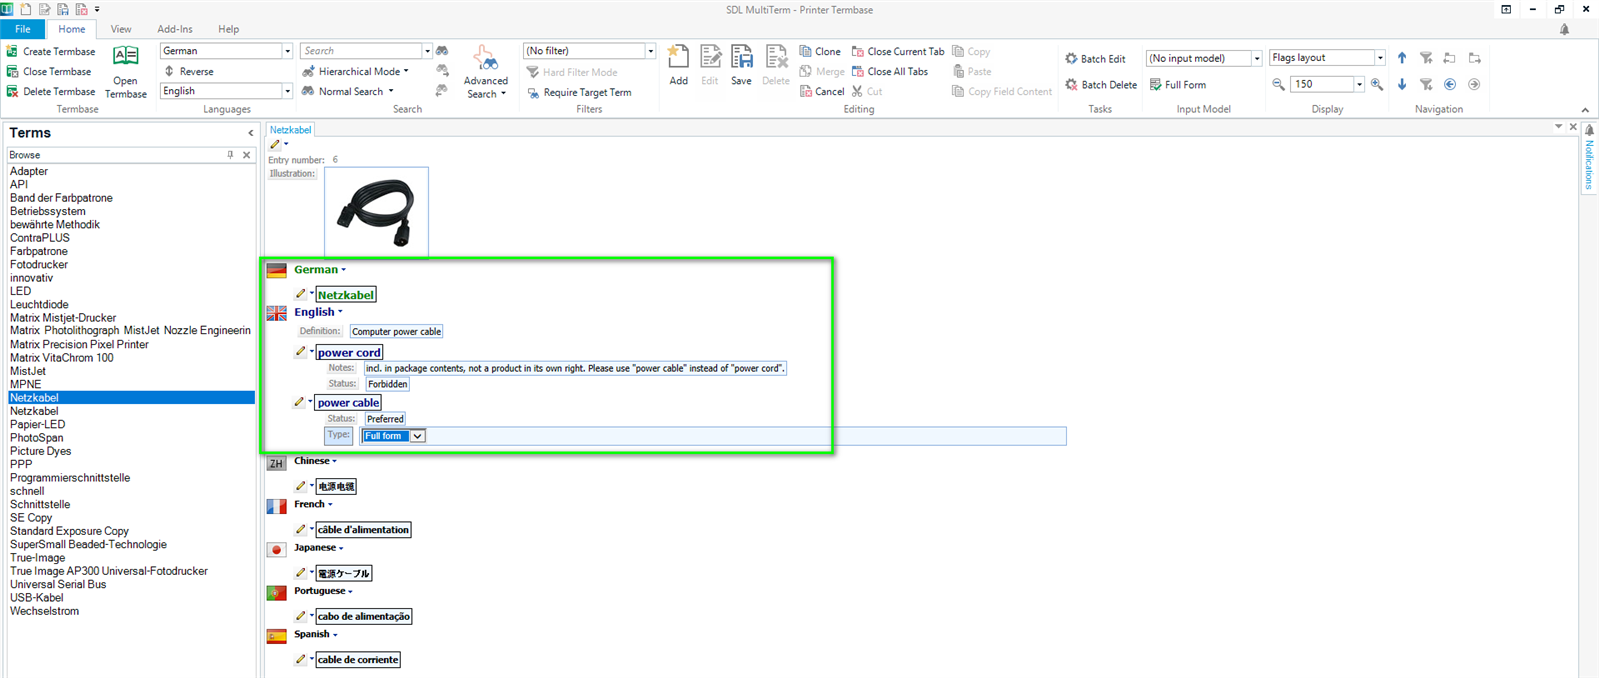Pin the Terms Browse panel
The width and height of the screenshot is (1599, 678).
tap(230, 155)
